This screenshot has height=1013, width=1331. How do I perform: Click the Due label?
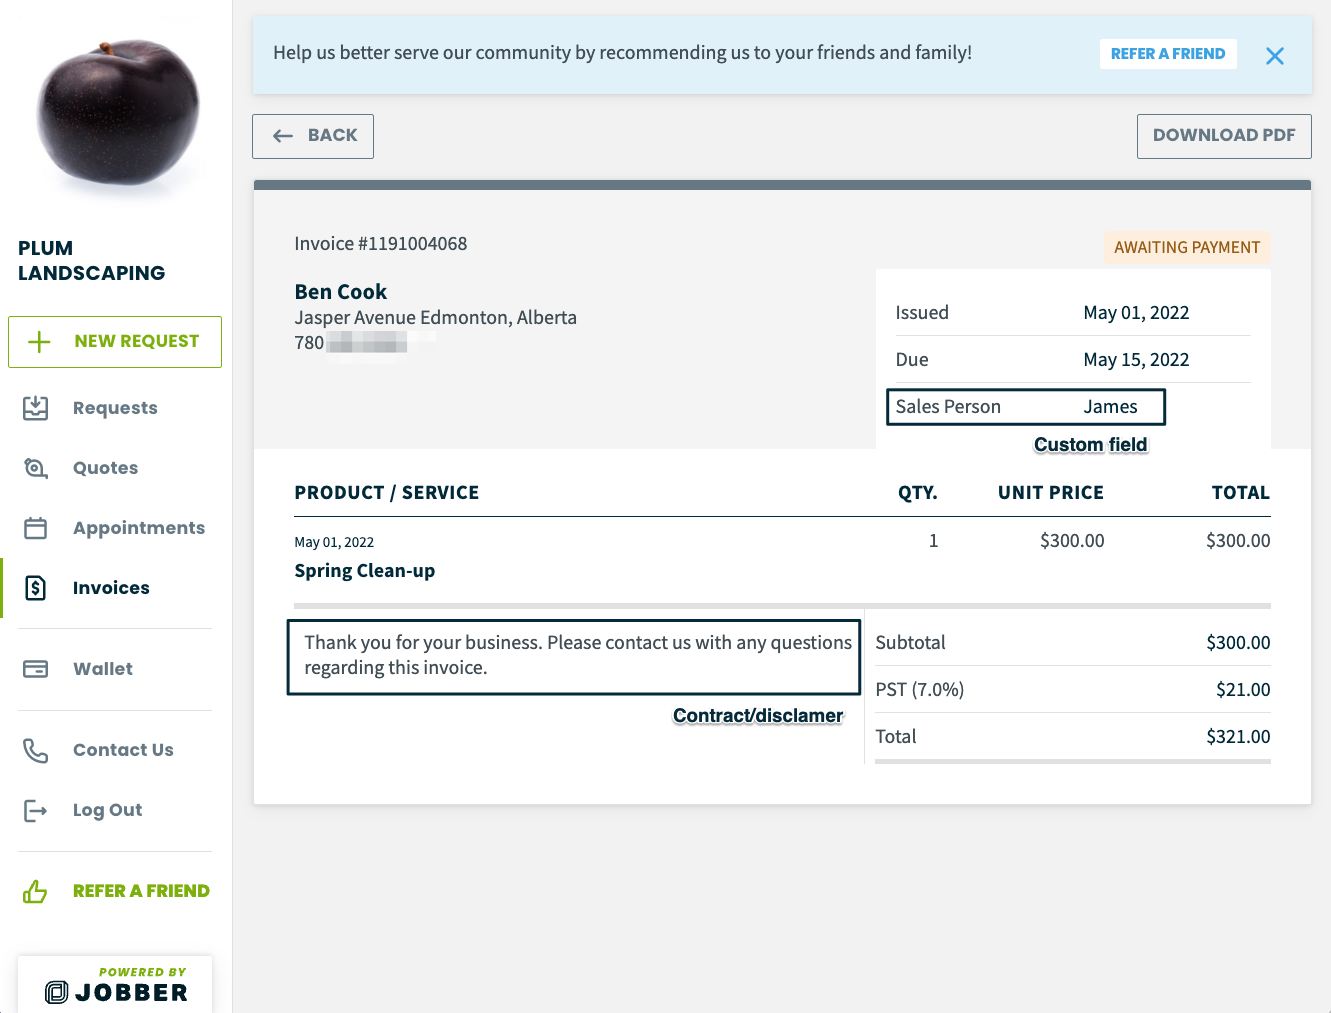click(x=912, y=360)
